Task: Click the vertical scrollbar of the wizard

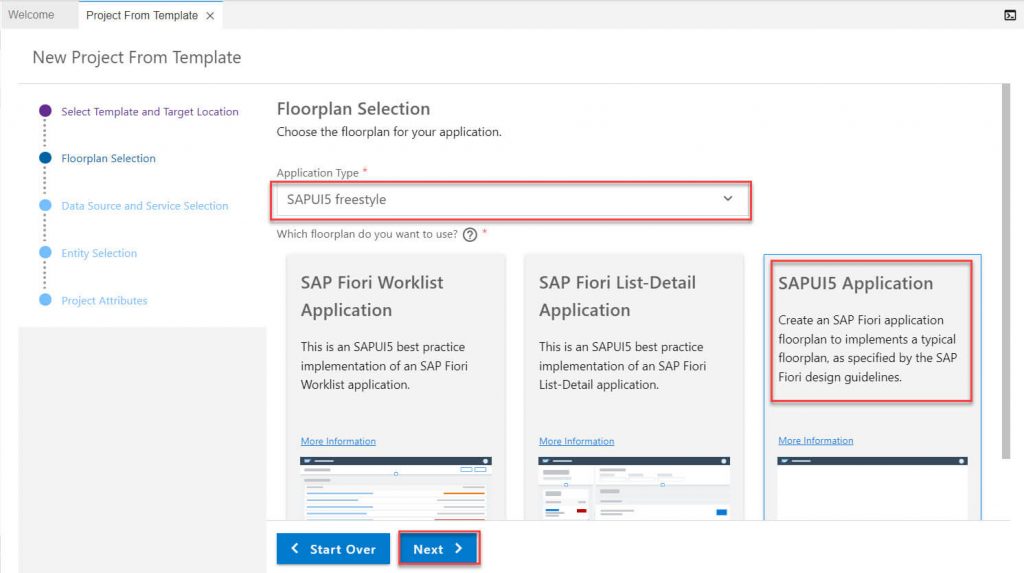Action: (x=1006, y=271)
